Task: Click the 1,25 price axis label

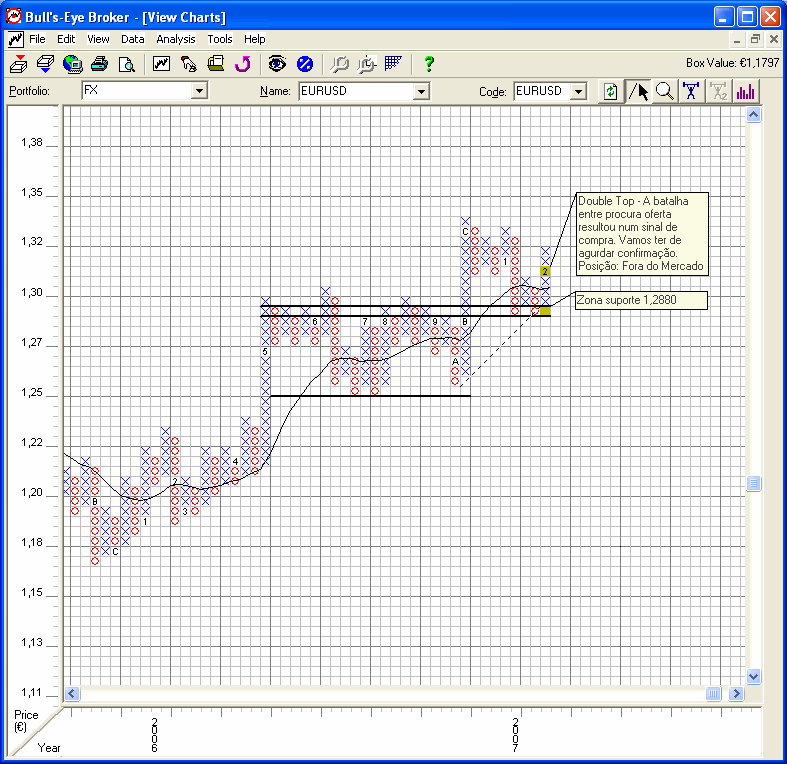Action: [32, 393]
